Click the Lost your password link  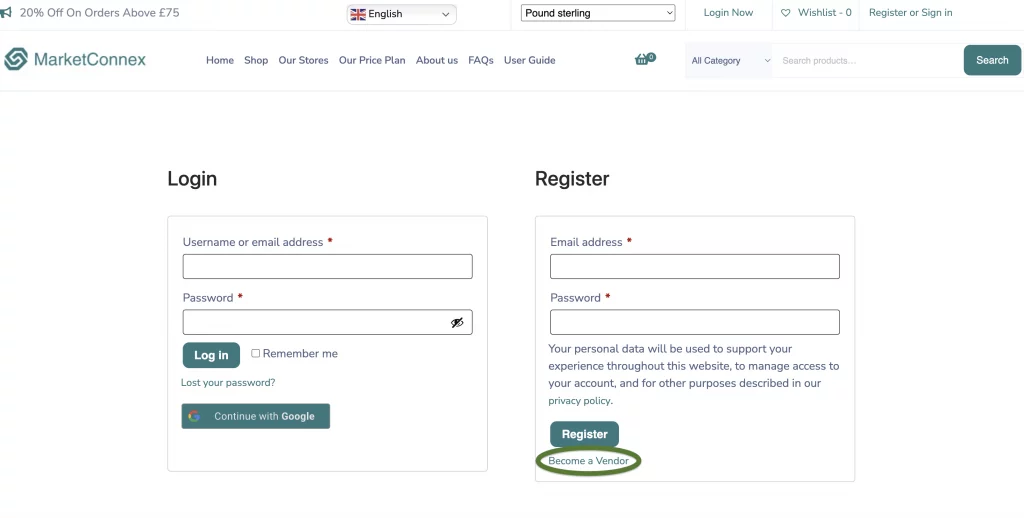pos(228,383)
